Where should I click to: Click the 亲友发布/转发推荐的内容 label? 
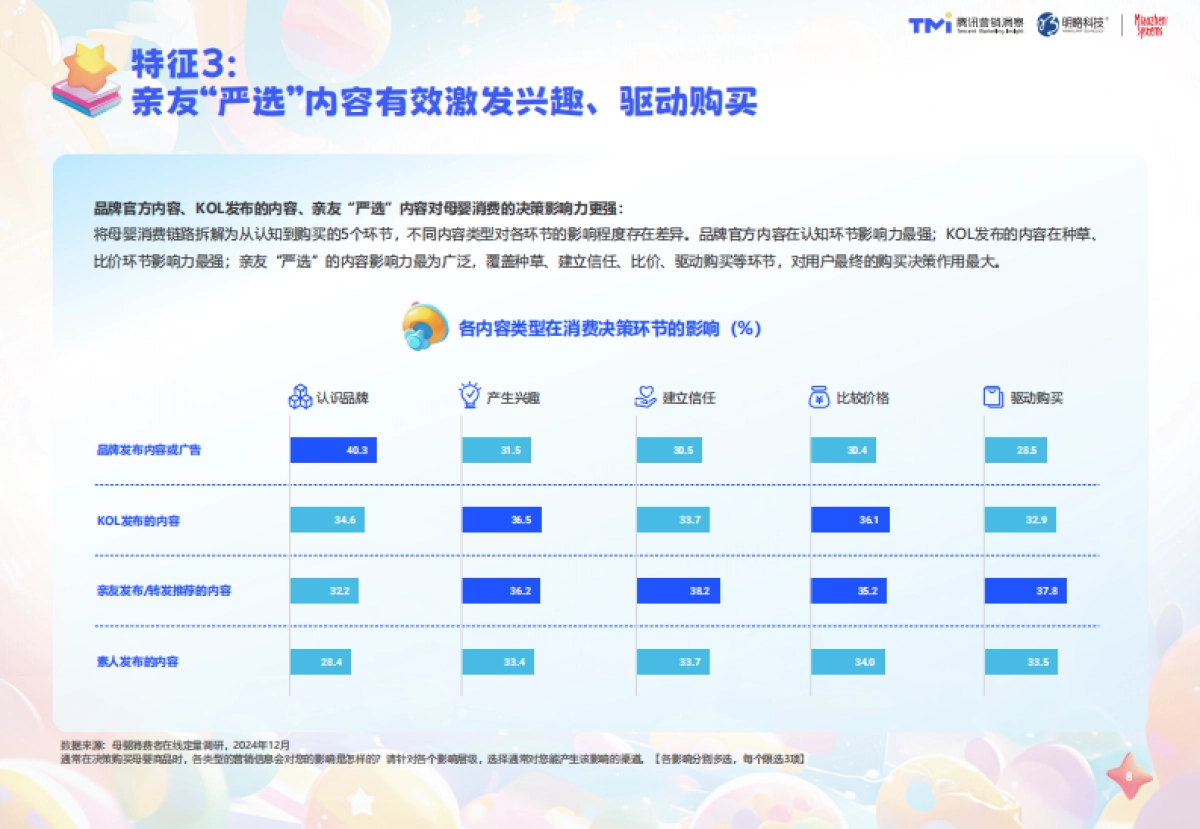[x=163, y=591]
